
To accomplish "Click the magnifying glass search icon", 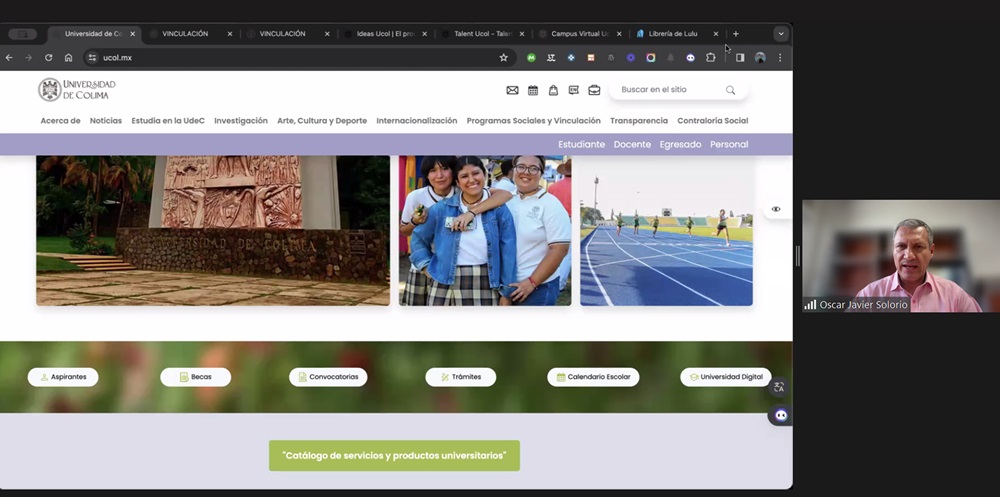I will tap(731, 90).
